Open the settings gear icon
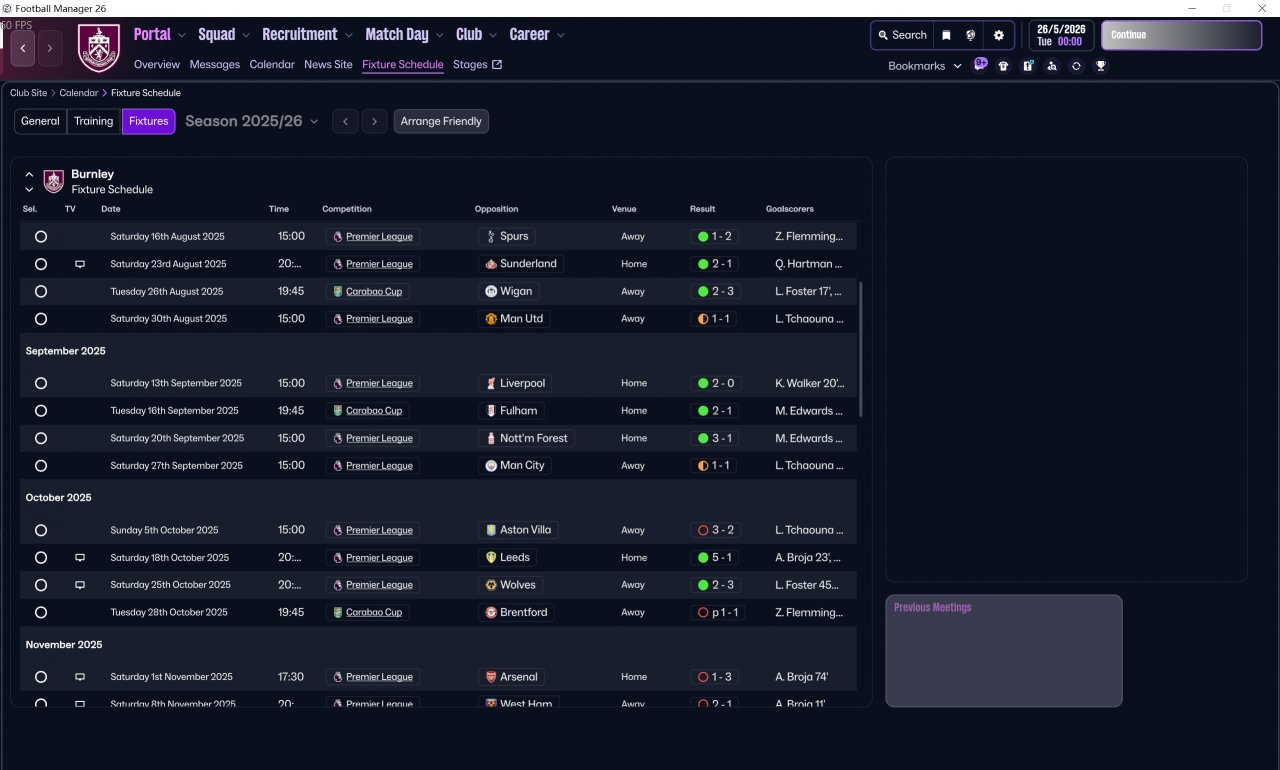1280x770 pixels. pos(998,35)
